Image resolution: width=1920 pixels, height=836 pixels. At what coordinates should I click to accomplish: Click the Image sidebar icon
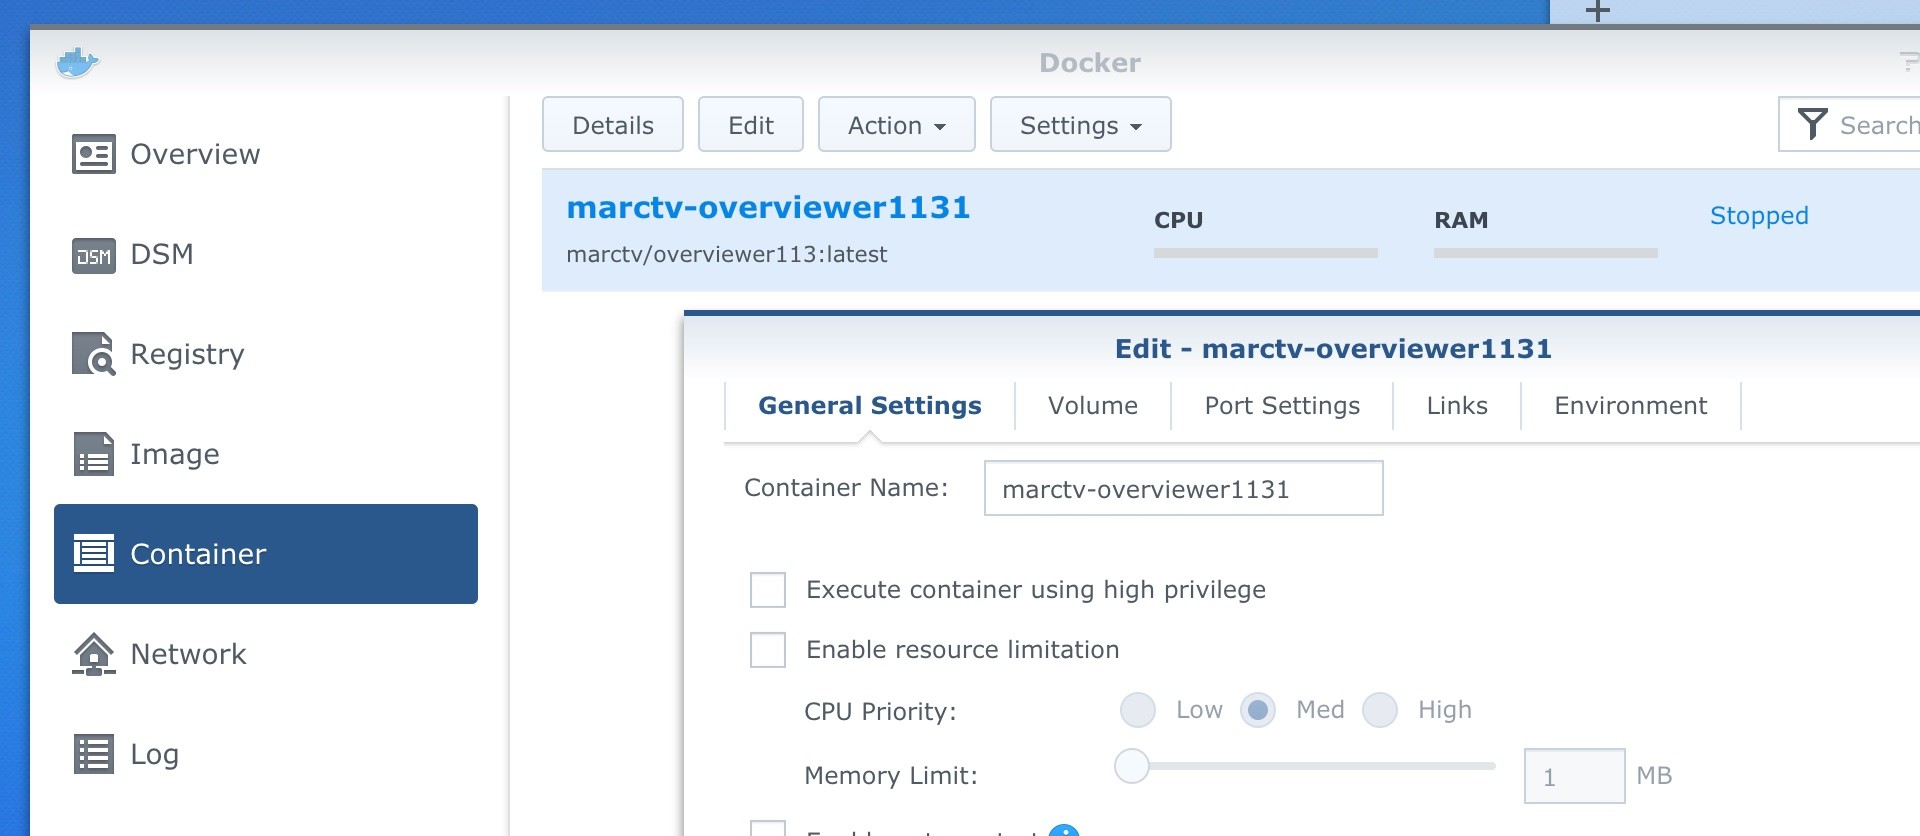94,454
